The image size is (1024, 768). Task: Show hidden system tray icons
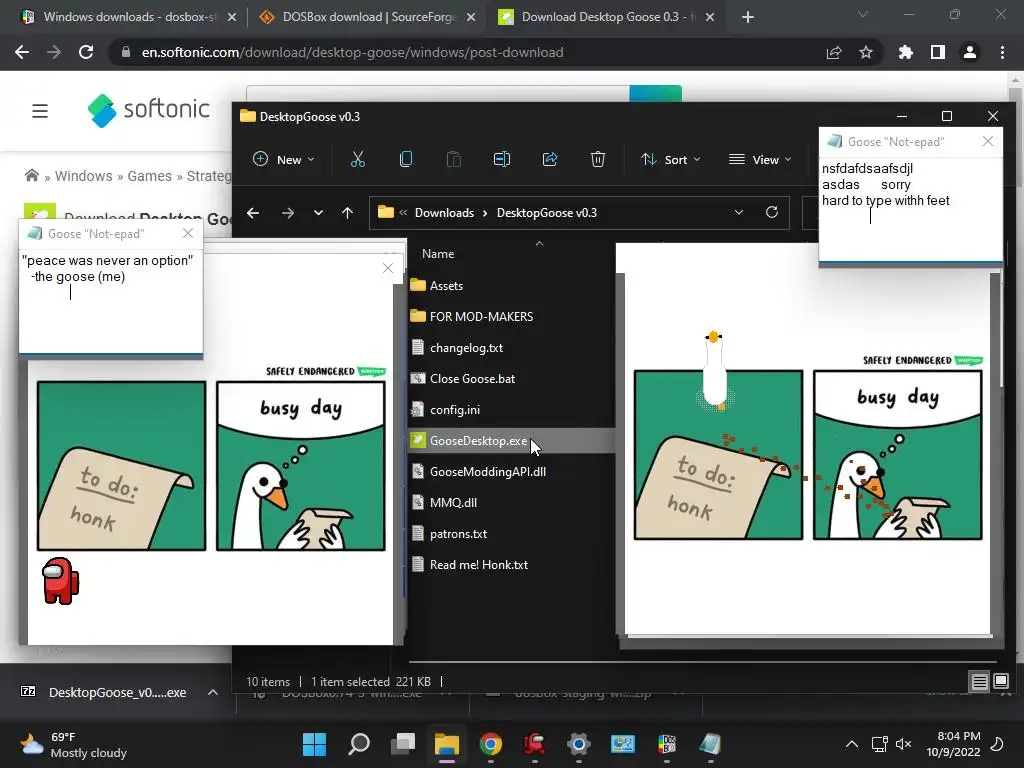[852, 744]
